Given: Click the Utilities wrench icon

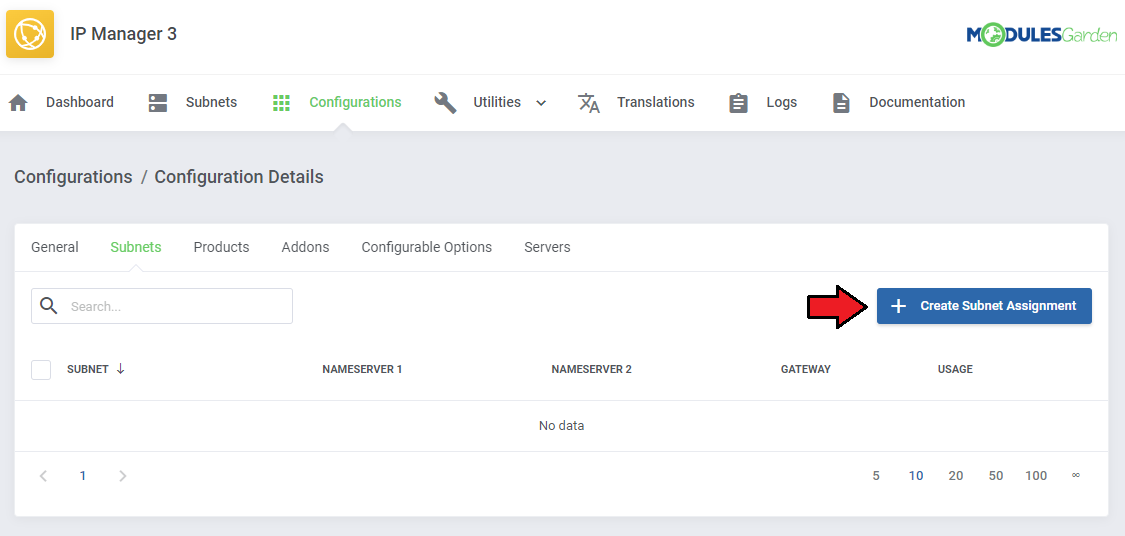Looking at the screenshot, I should [x=446, y=103].
